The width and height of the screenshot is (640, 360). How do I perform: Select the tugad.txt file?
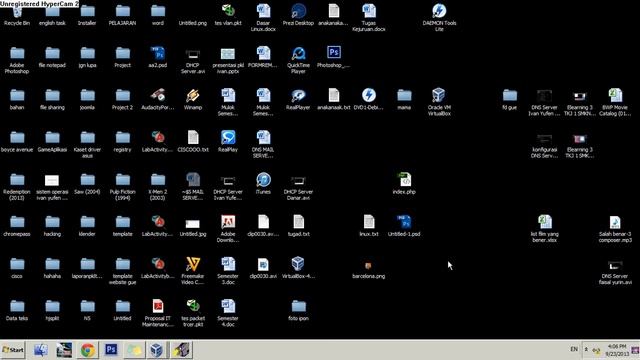coord(298,226)
